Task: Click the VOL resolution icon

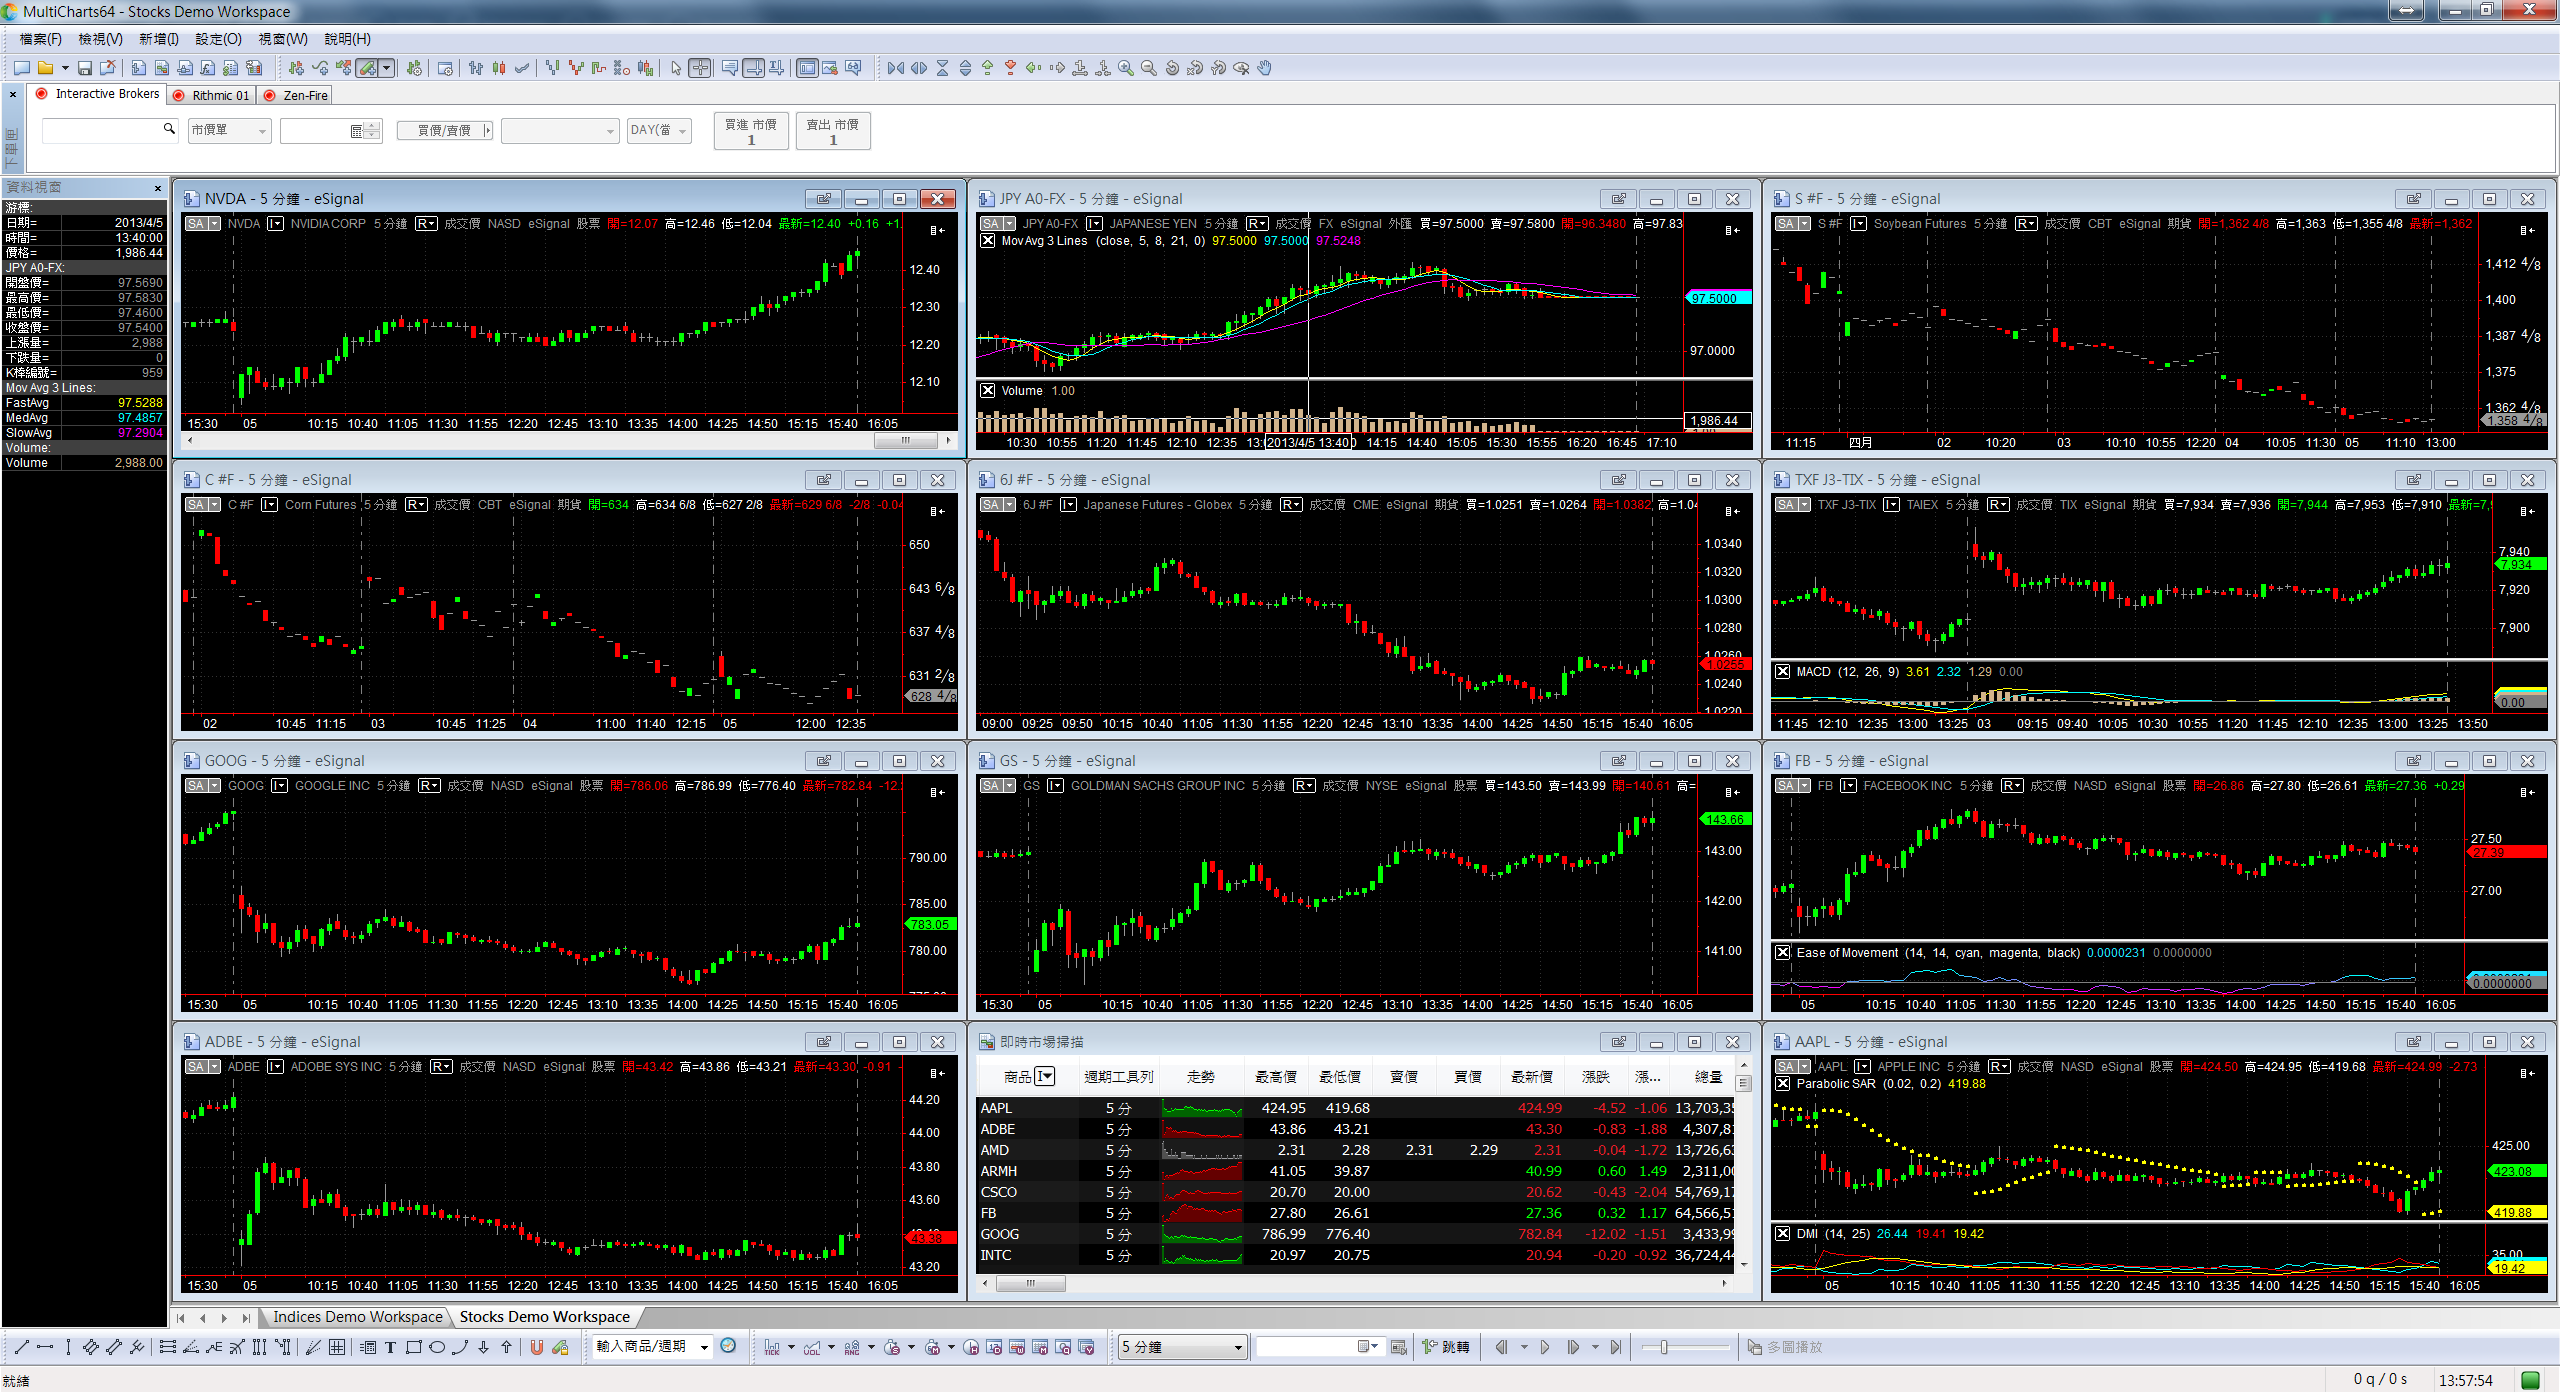Action: pyautogui.click(x=812, y=1347)
